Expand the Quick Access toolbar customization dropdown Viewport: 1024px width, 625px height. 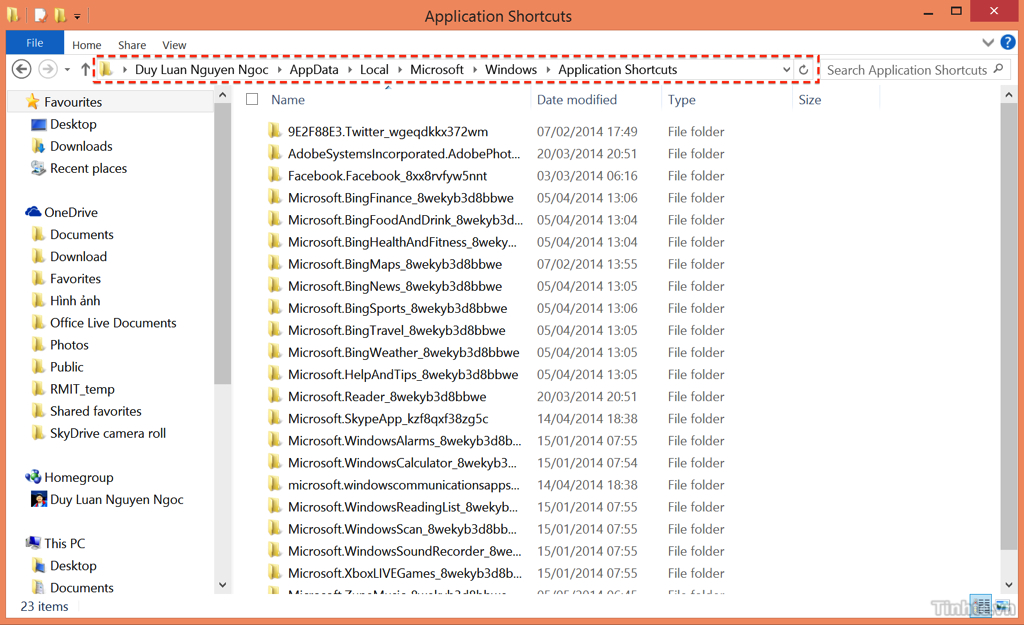pyautogui.click(x=76, y=15)
